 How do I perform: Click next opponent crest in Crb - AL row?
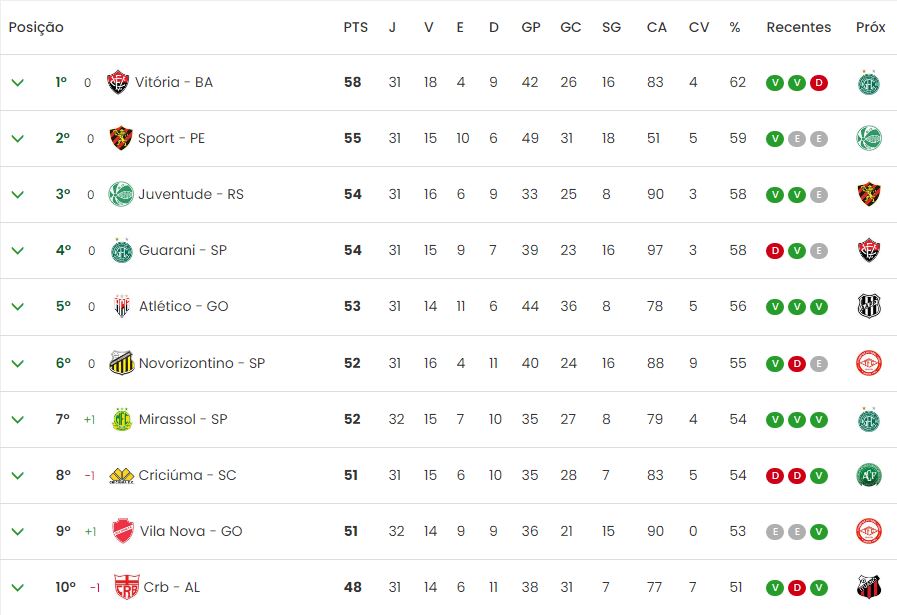tap(869, 587)
